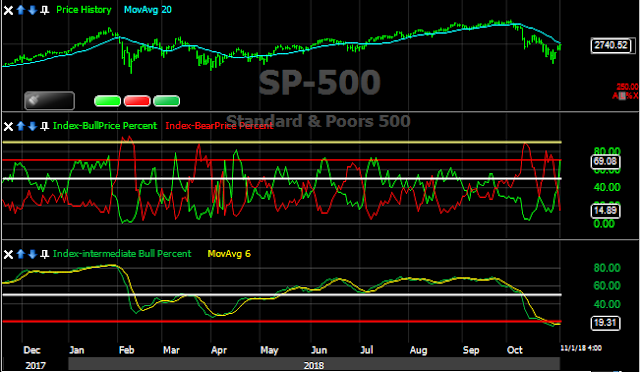Screen dimensions: 640x372
Task: Click the 2740.52 price value box
Action: pyautogui.click(x=611, y=45)
